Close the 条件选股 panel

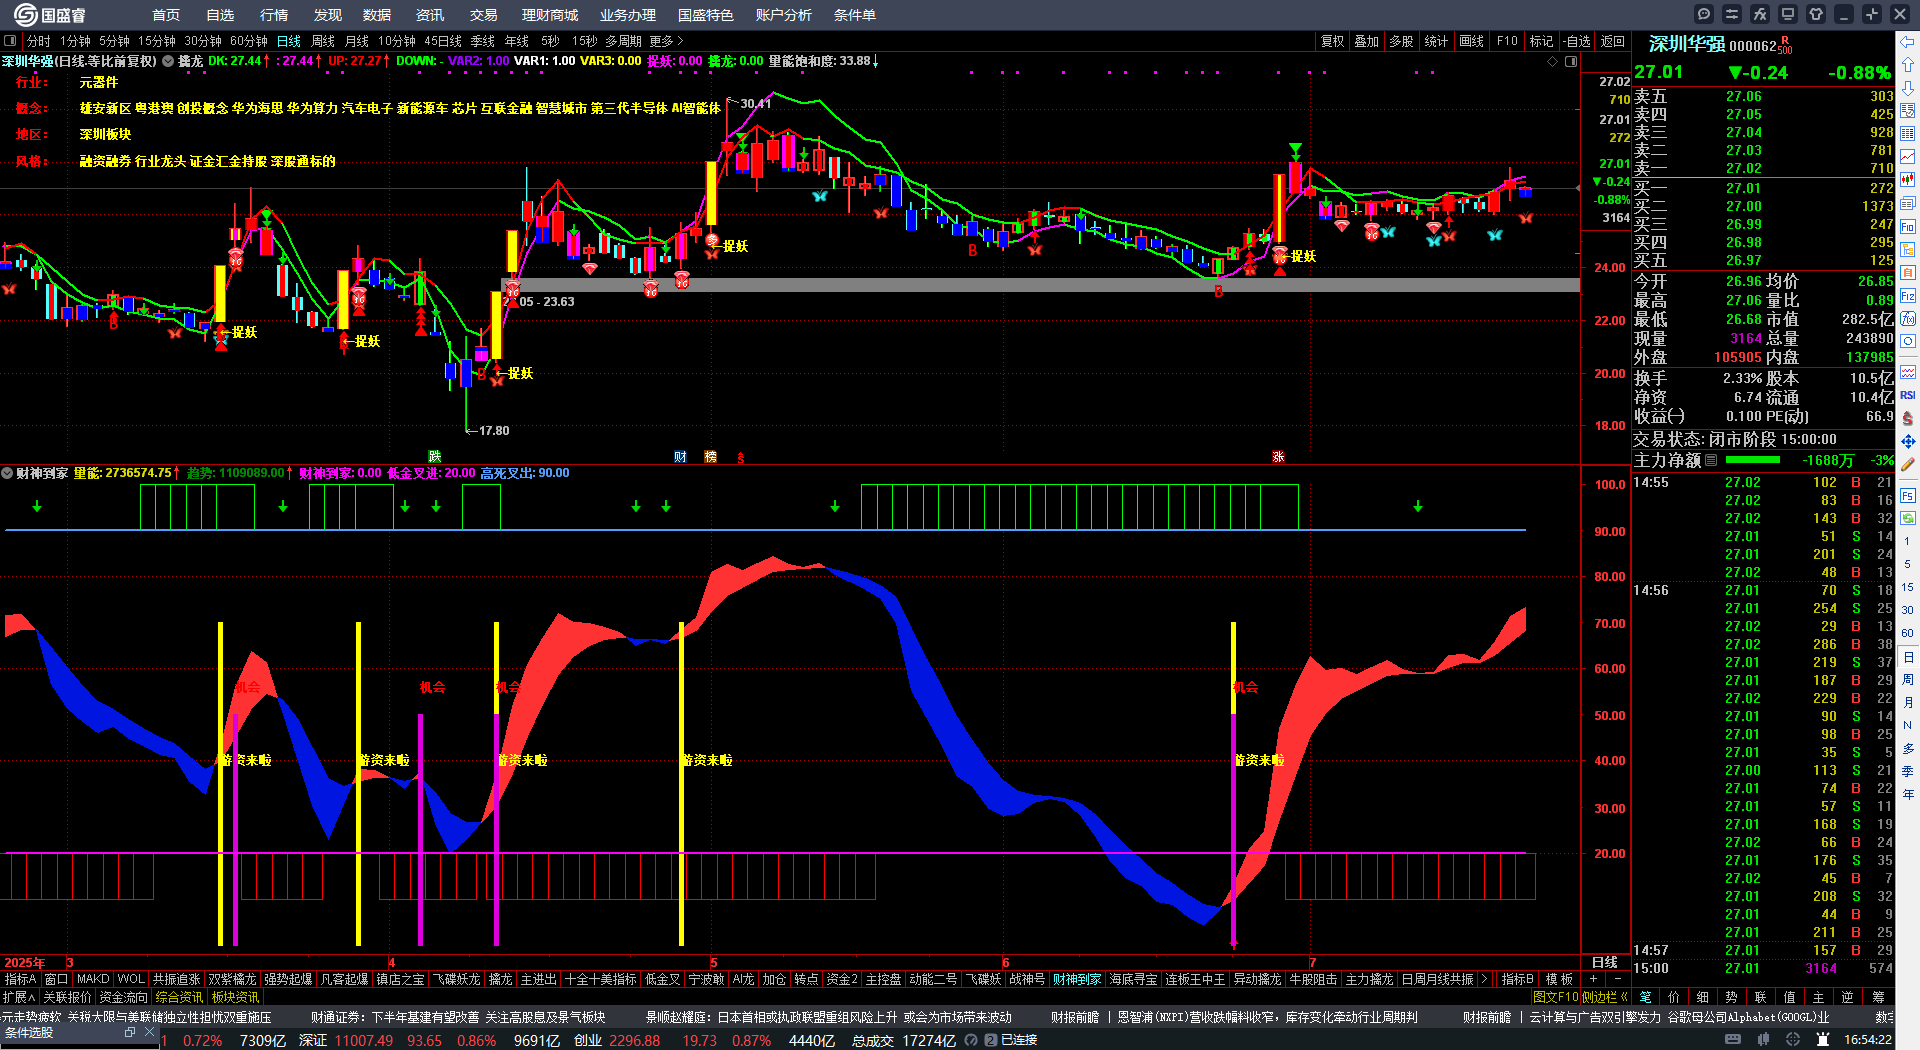(150, 1032)
